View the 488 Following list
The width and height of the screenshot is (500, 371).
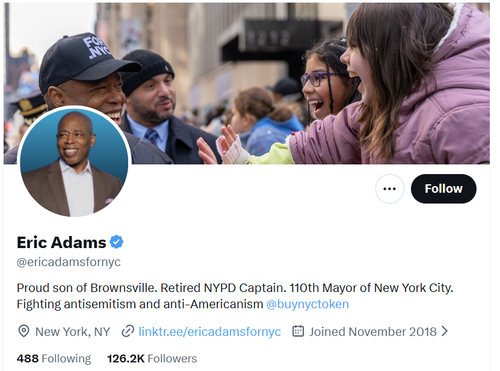(54, 359)
